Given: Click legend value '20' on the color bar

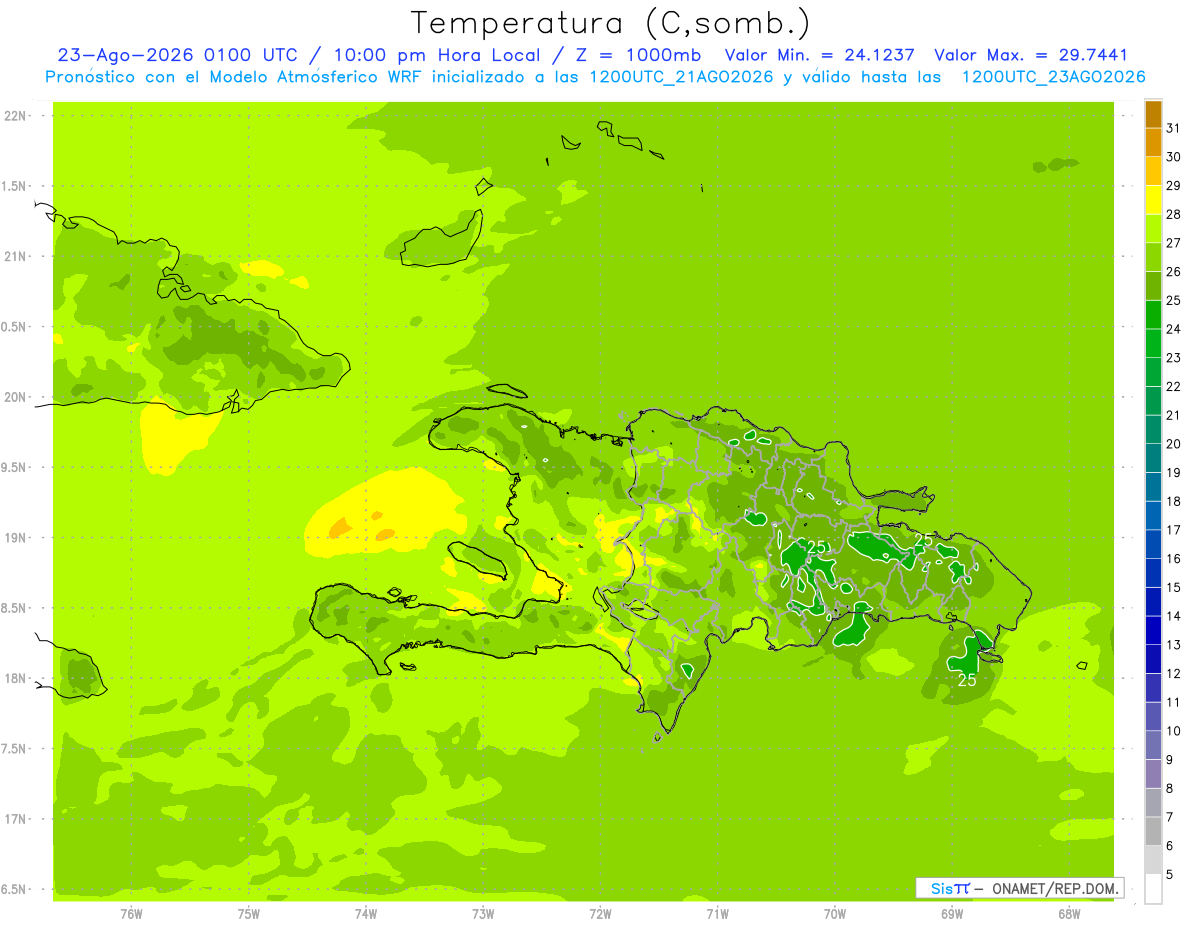Looking at the screenshot, I should click(1173, 444).
